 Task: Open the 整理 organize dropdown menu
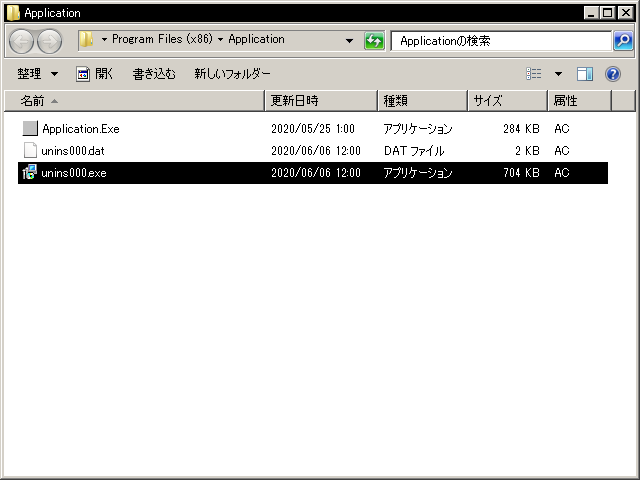[37, 74]
